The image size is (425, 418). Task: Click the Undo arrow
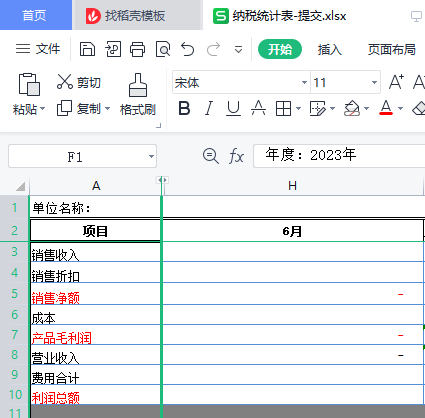[x=188, y=49]
